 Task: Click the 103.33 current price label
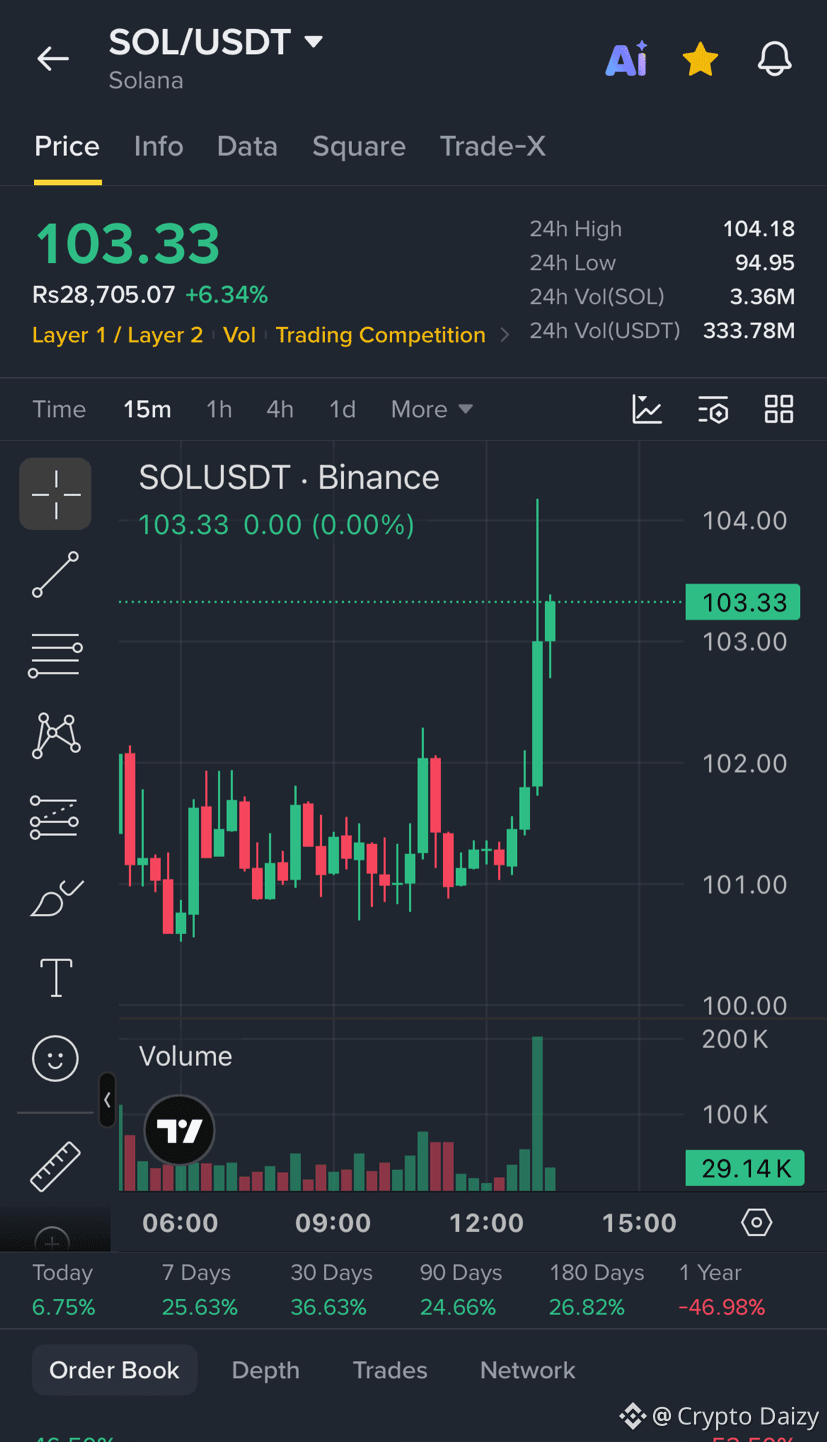coord(743,602)
